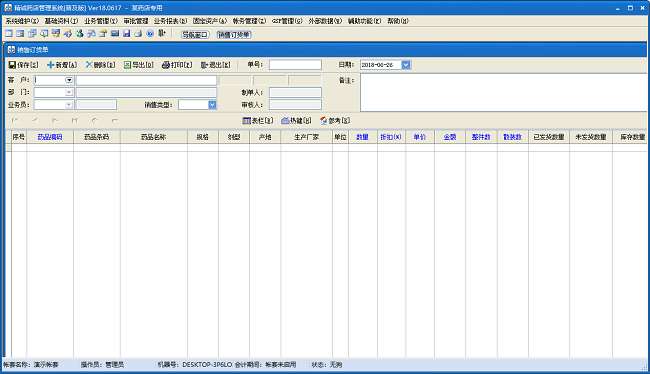Click status bar text 操作员: 管理员
Screen dimensions: 650x374
[102, 365]
